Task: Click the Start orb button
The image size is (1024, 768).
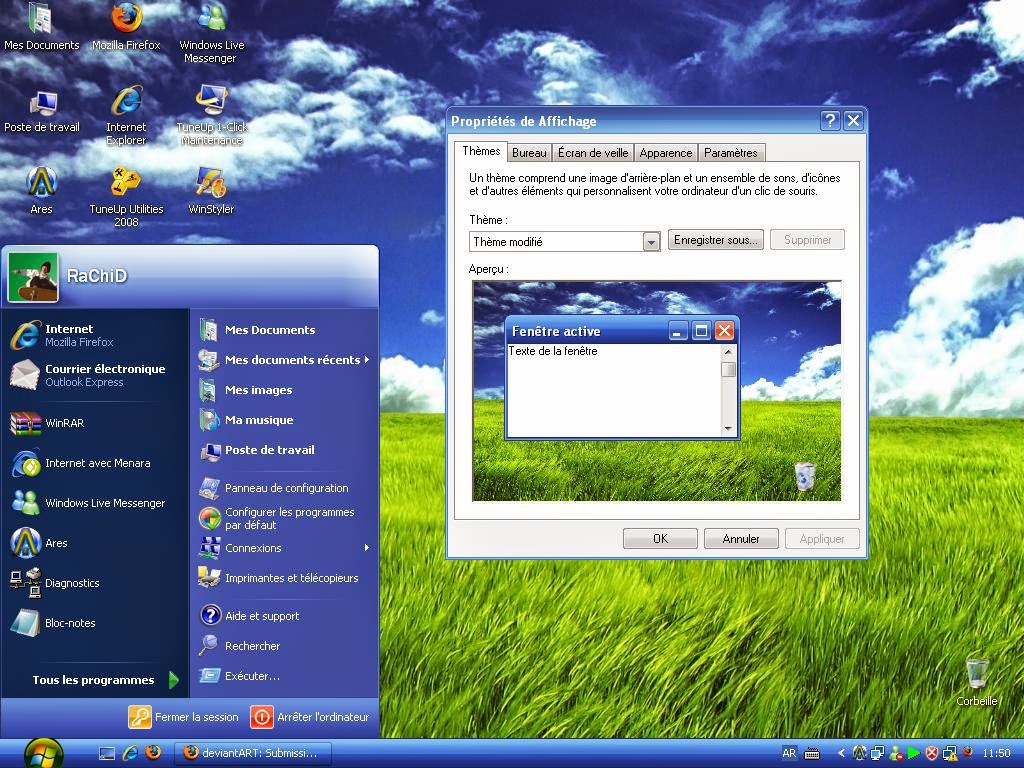Action: pyautogui.click(x=43, y=752)
